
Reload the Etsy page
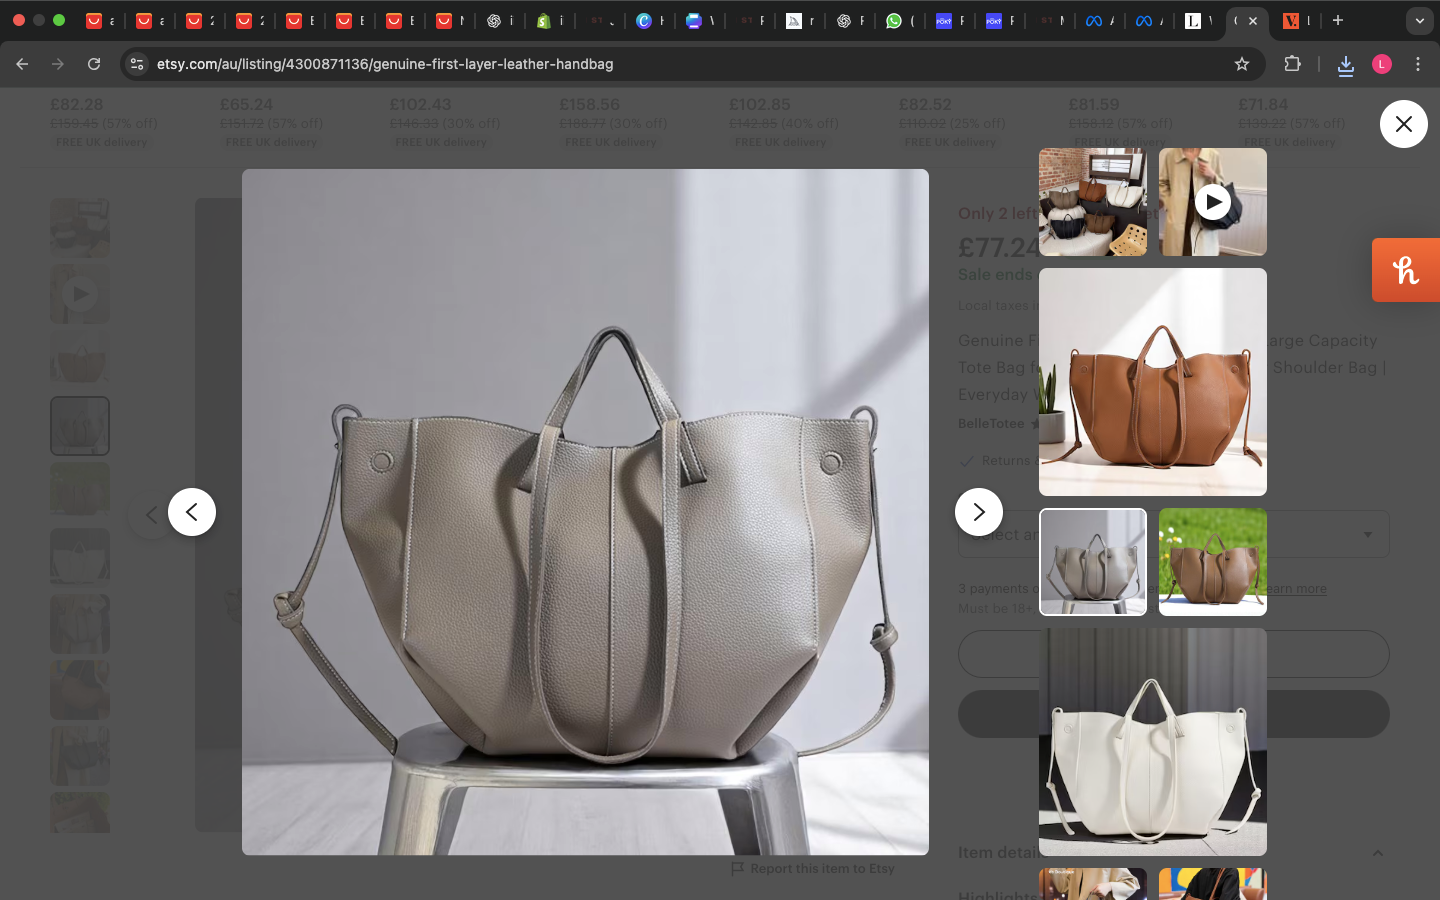pos(94,64)
